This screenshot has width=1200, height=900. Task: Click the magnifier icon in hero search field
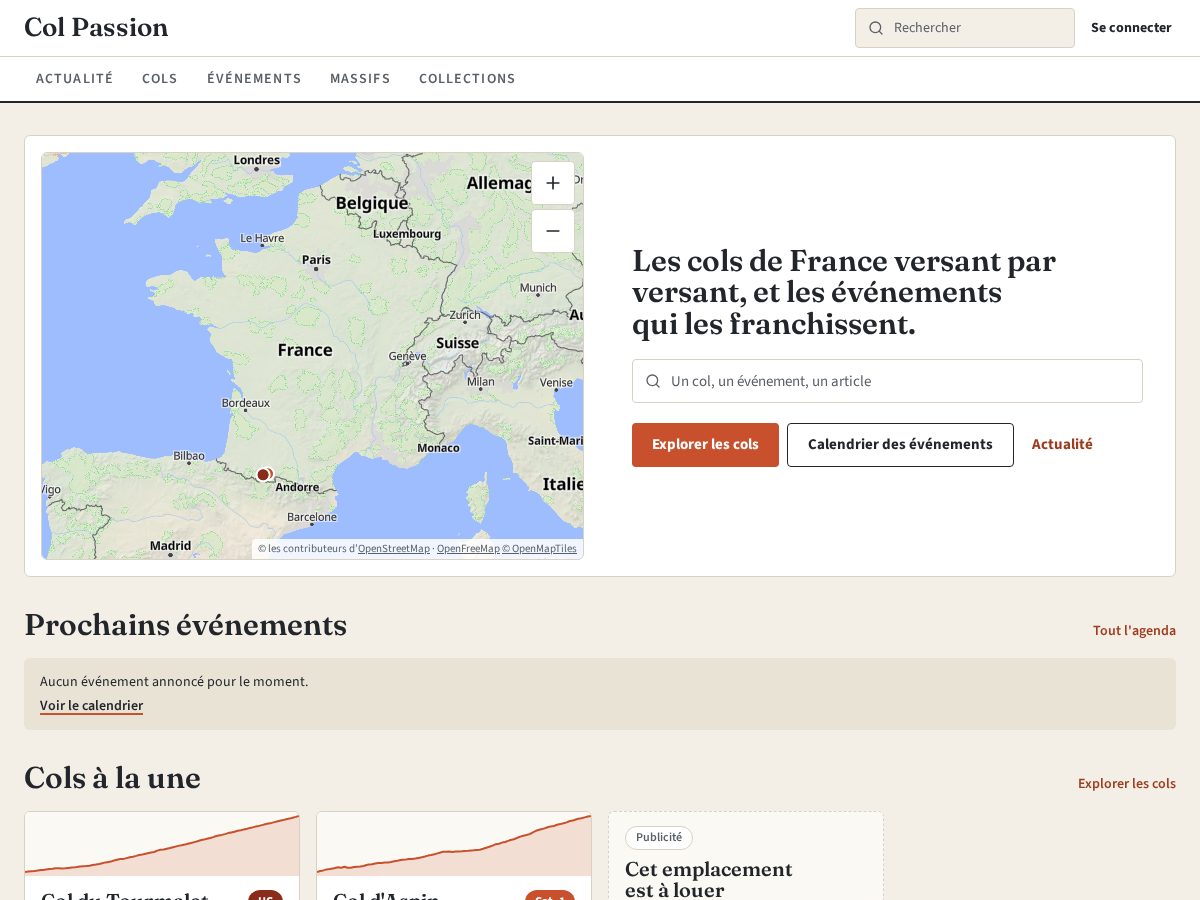pyautogui.click(x=653, y=381)
